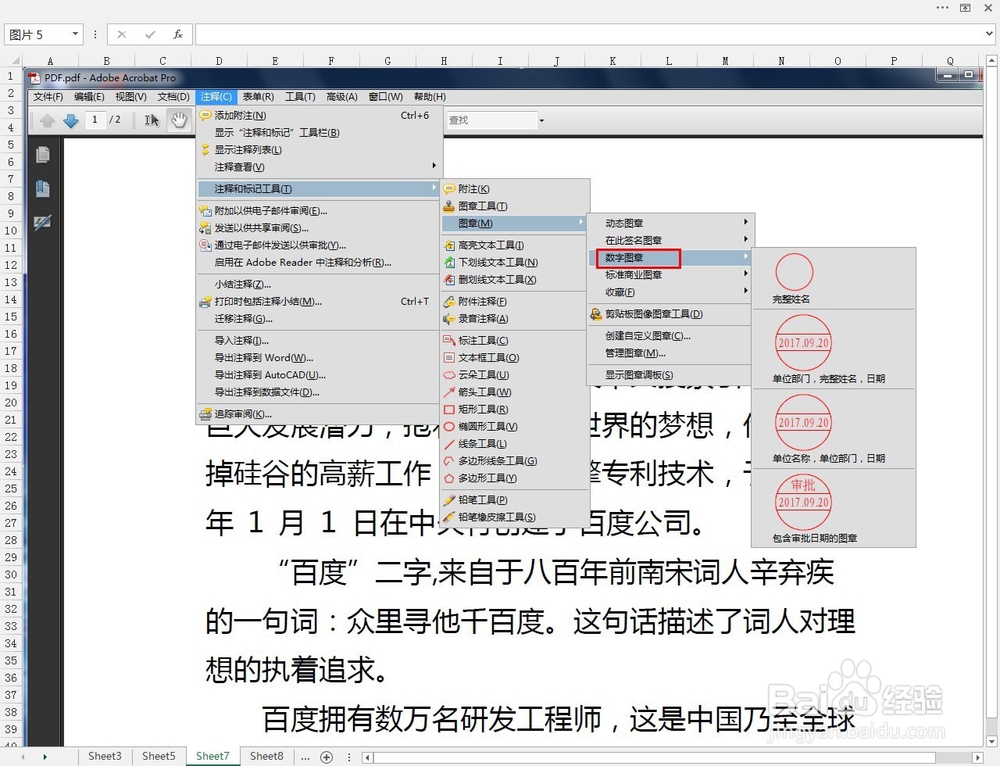The width and height of the screenshot is (1000, 766).
Task: Select the 箭头工具 arrow tool
Action: point(514,392)
